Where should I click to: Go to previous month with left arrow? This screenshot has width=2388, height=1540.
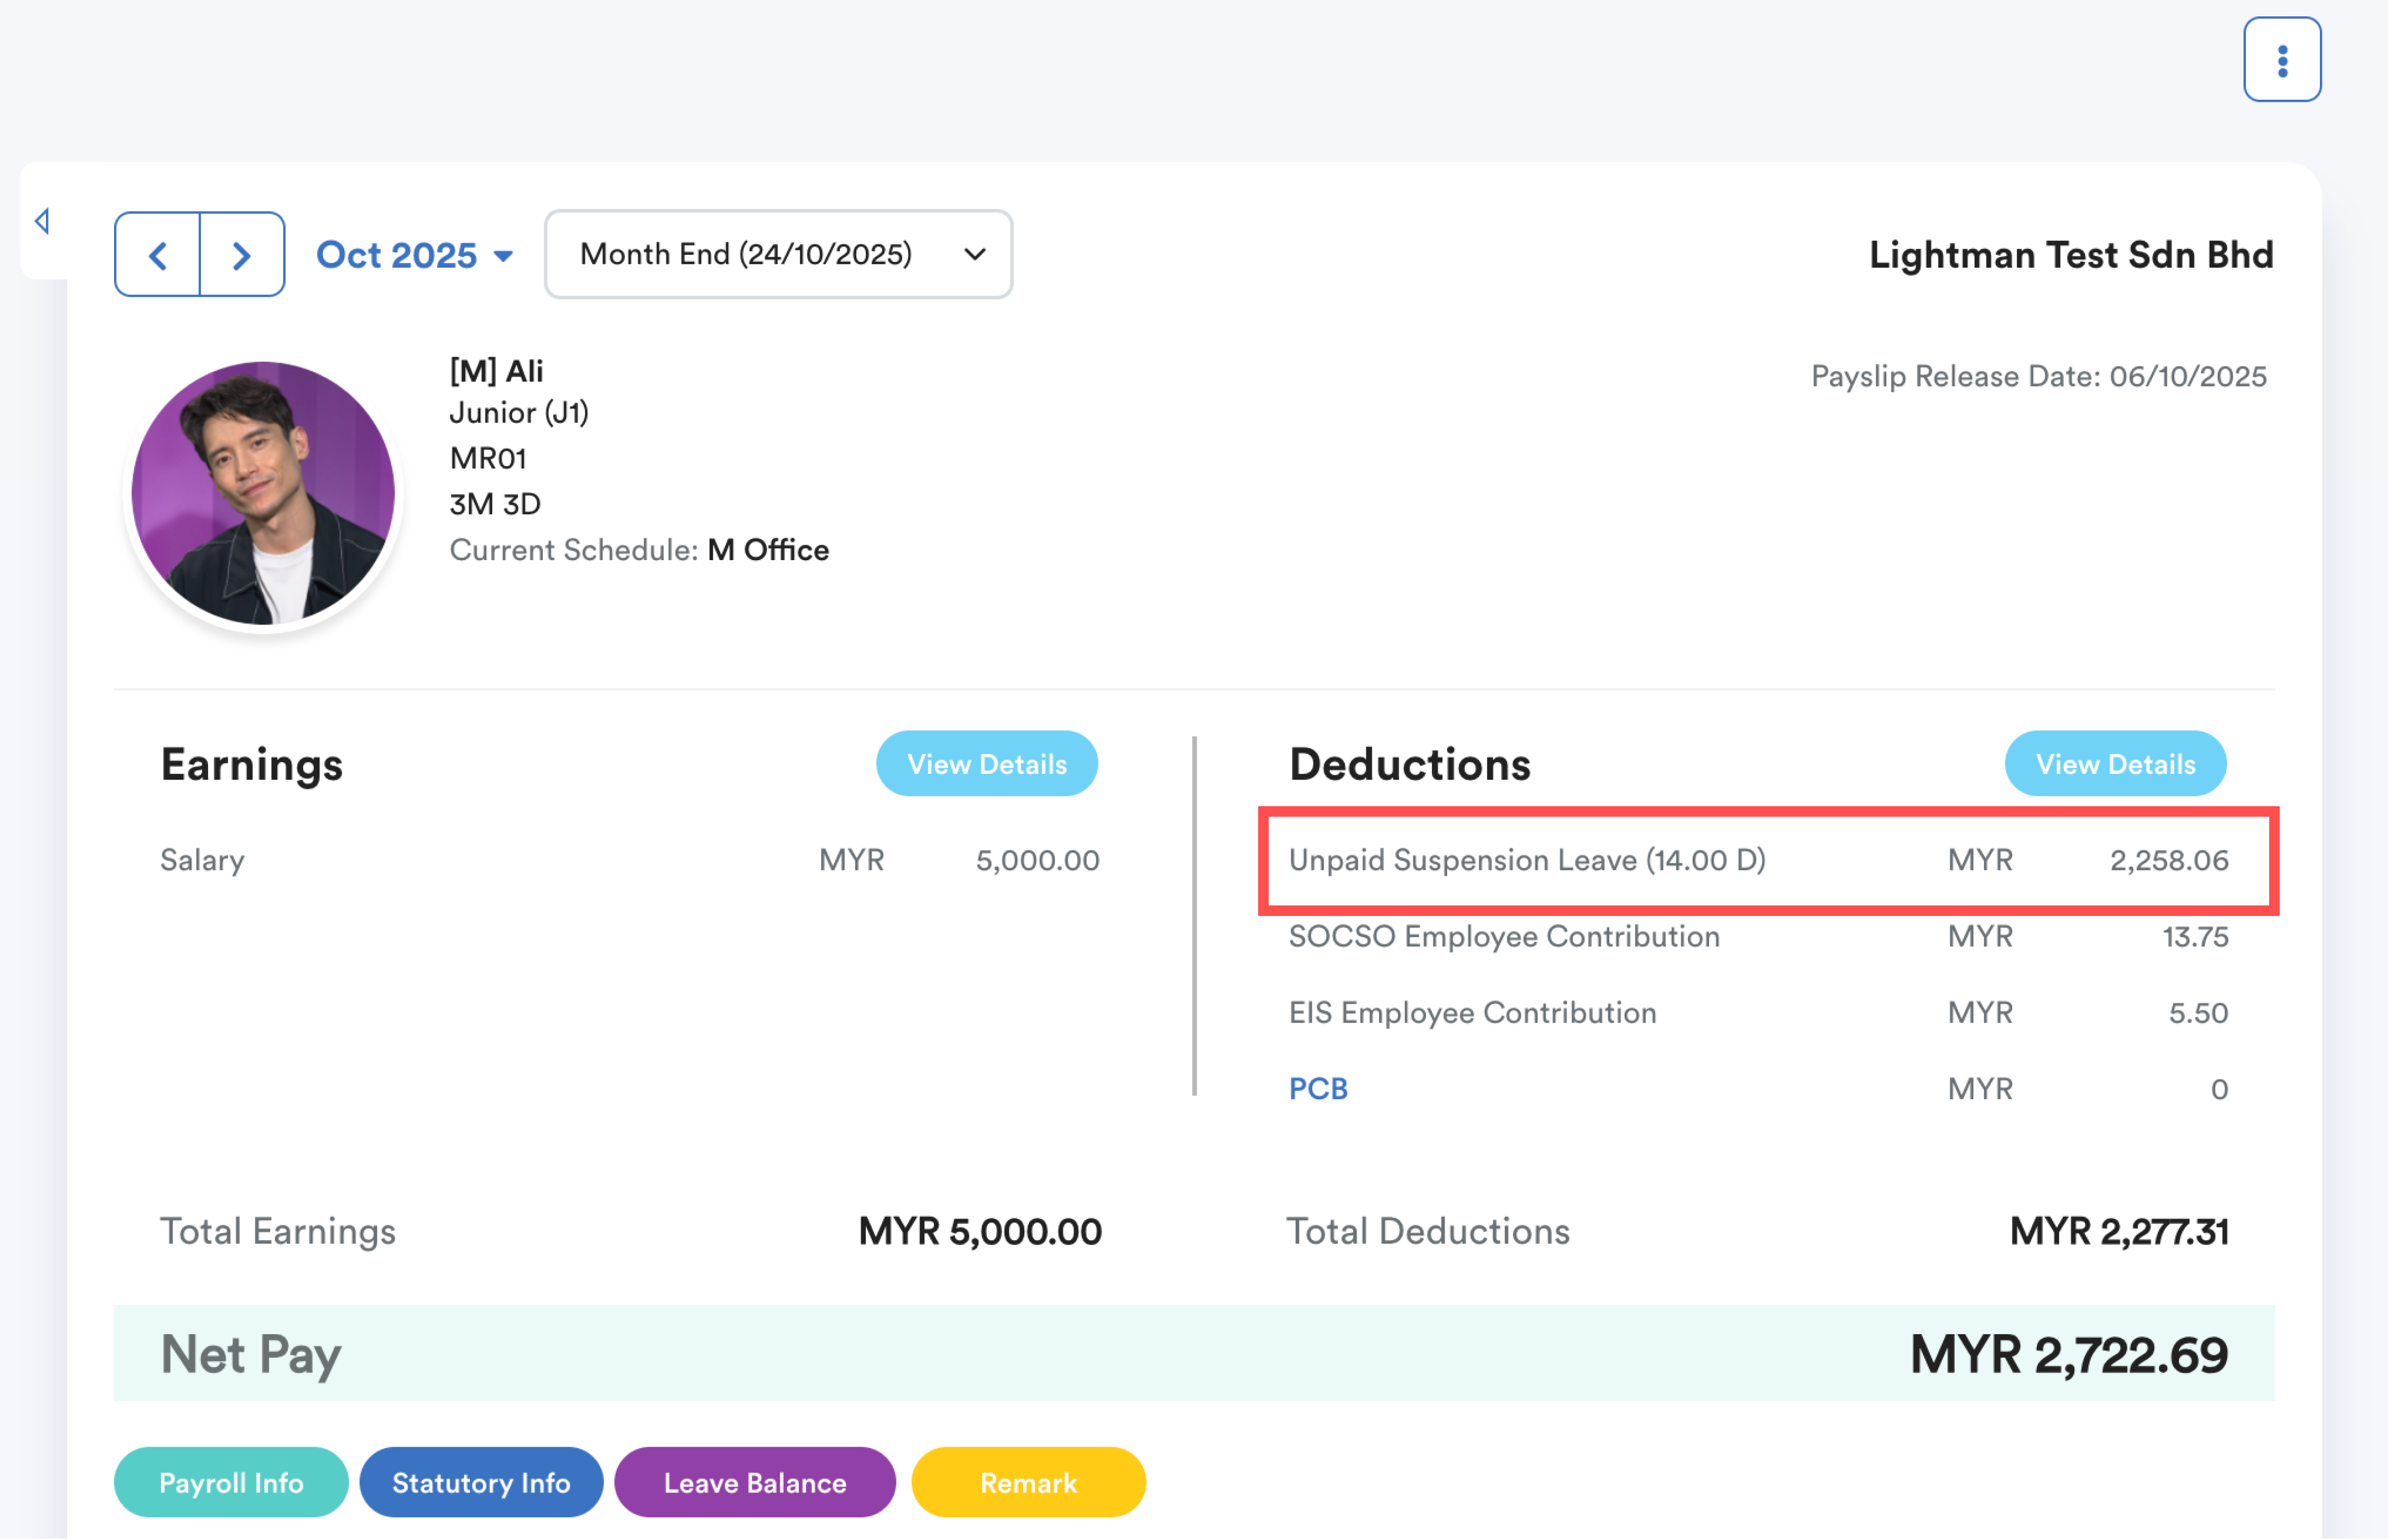pos(158,255)
